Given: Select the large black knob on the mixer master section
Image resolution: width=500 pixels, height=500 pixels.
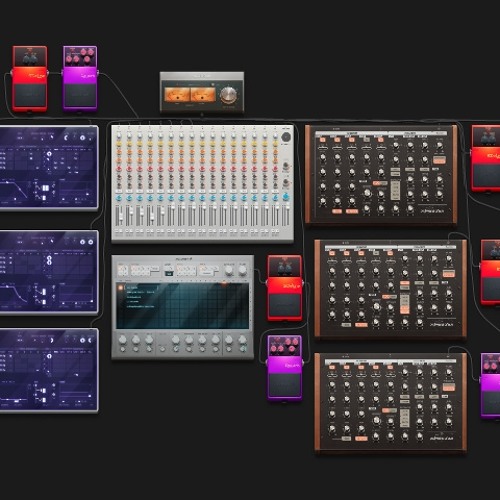Looking at the screenshot, I should (286, 137).
